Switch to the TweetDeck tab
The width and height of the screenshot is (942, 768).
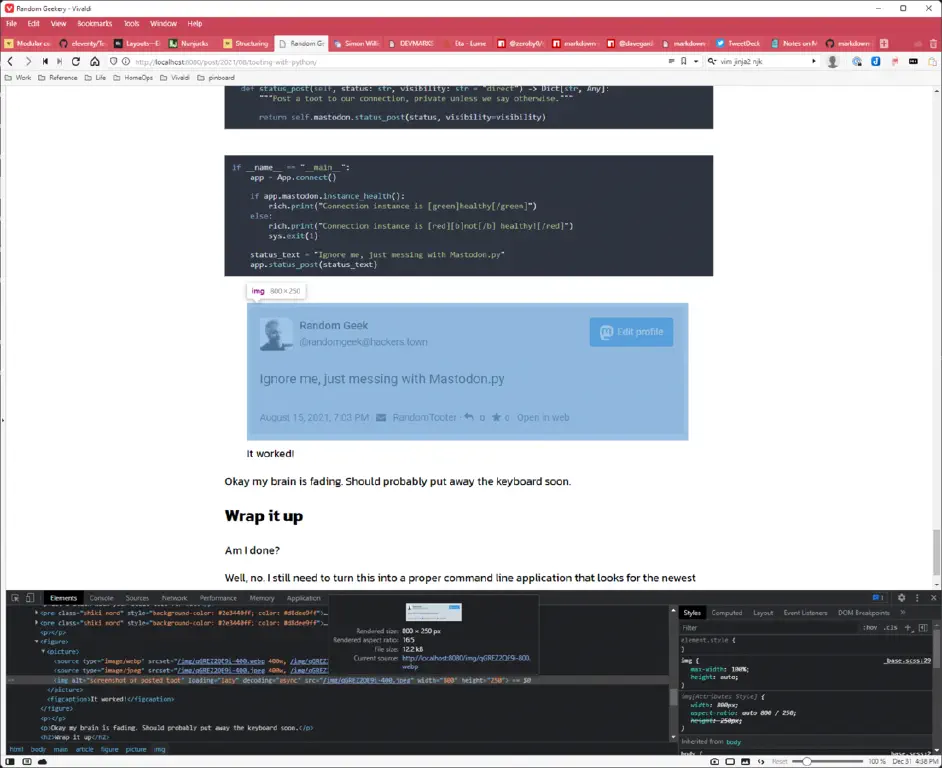[x=738, y=43]
